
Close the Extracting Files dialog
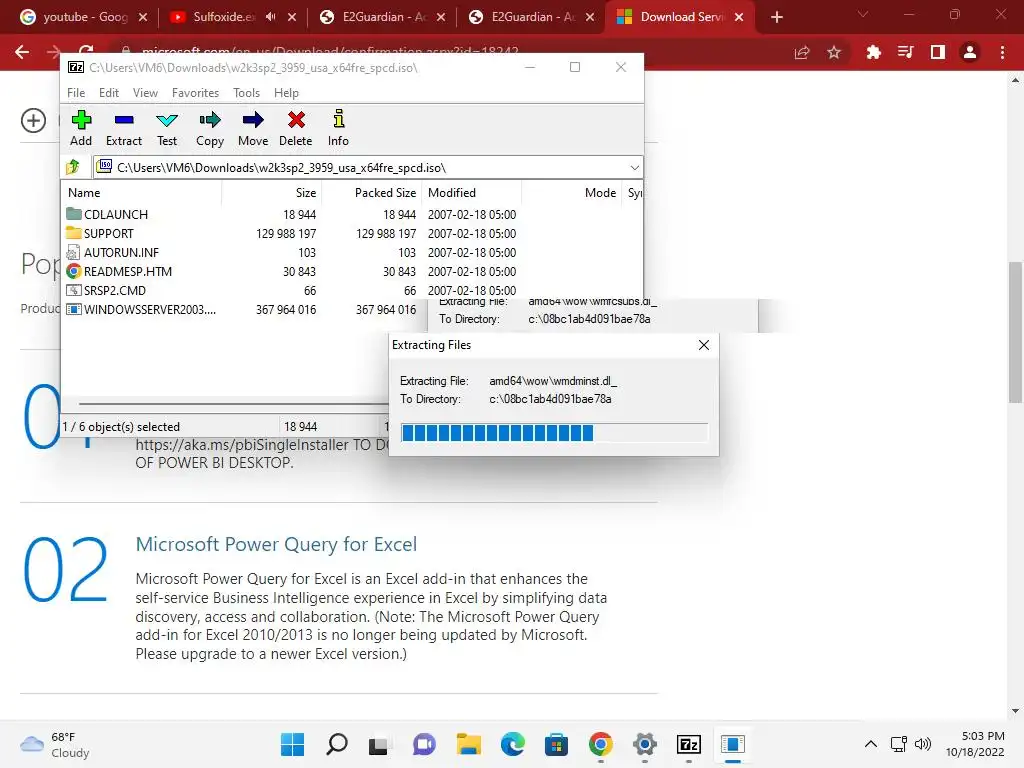coord(703,345)
